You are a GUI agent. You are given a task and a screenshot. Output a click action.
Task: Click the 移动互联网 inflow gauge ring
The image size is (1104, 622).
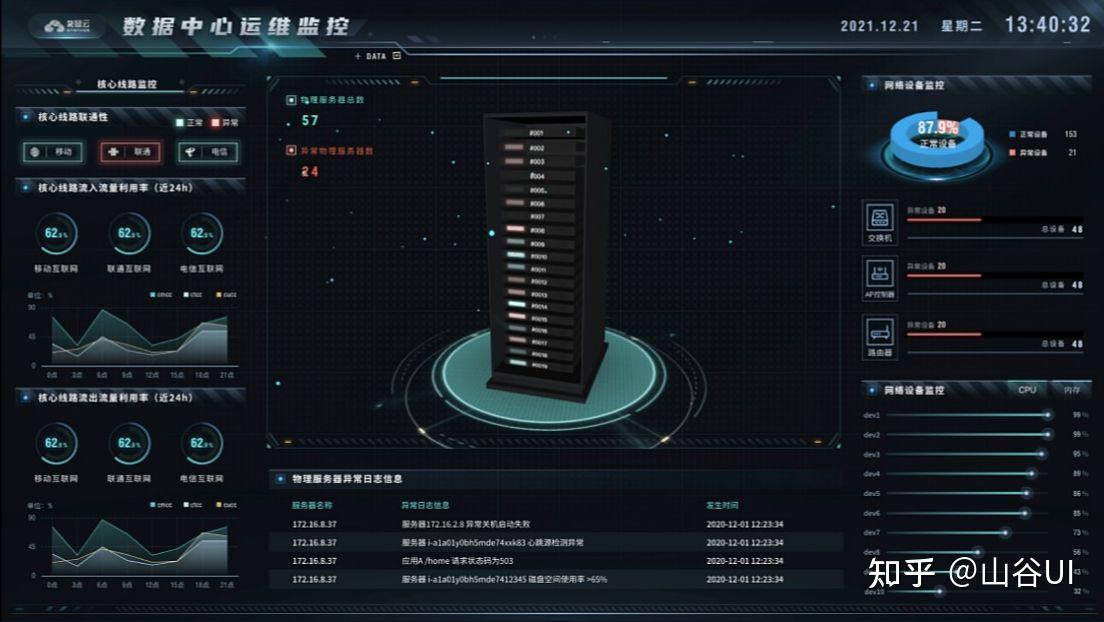pos(56,233)
